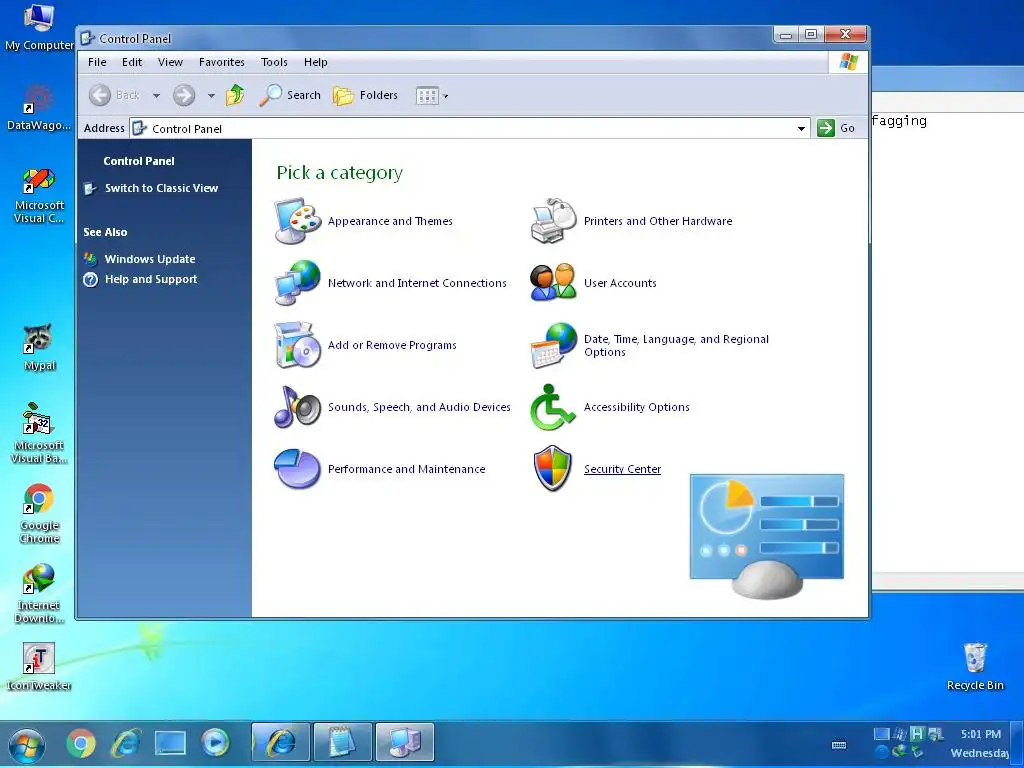Open Microsoft Visual C desktop shortcut
The image size is (1024, 768).
pos(39,196)
